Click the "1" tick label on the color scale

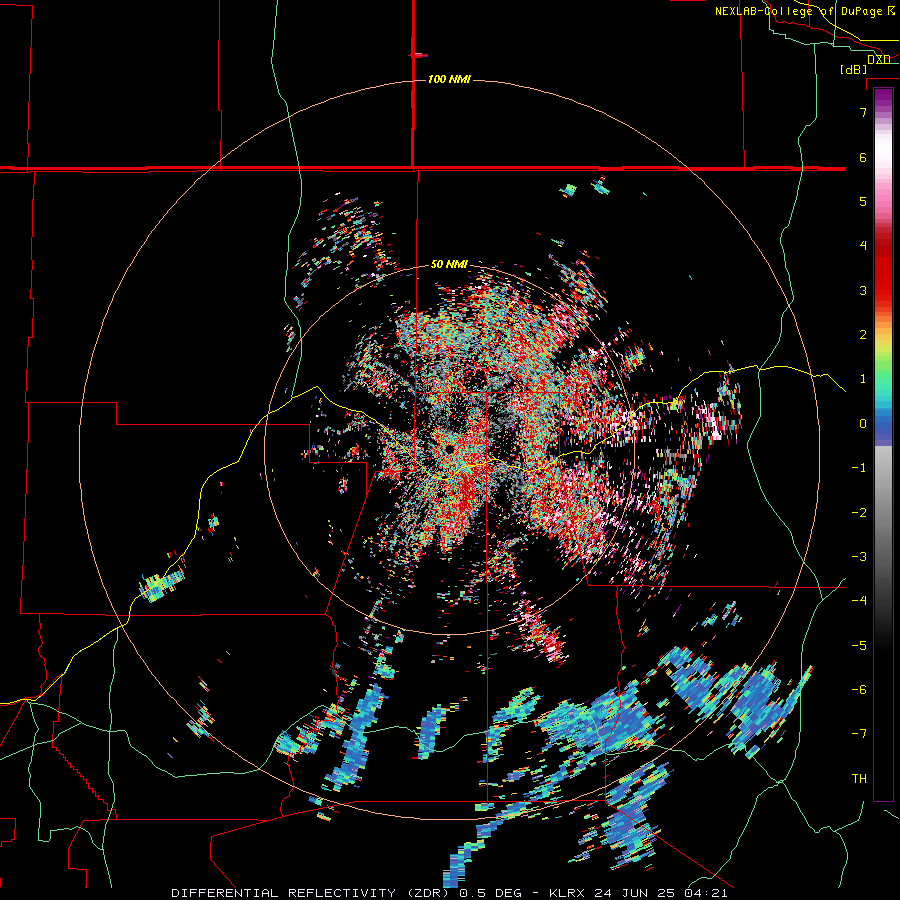coord(863,379)
